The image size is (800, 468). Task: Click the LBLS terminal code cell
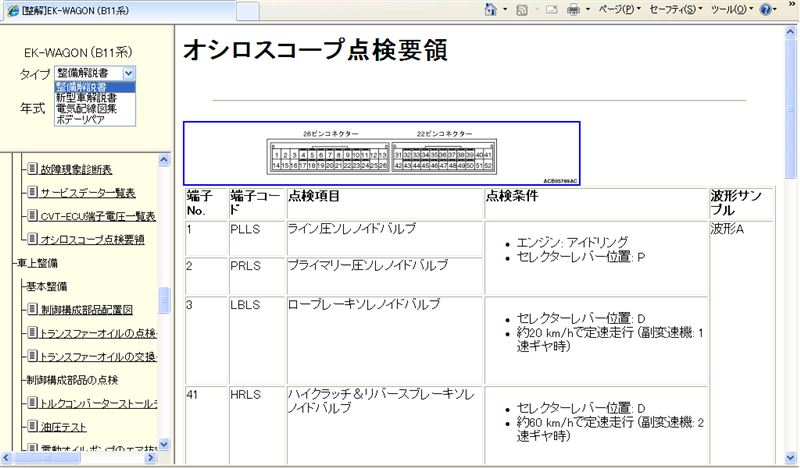coord(256,340)
